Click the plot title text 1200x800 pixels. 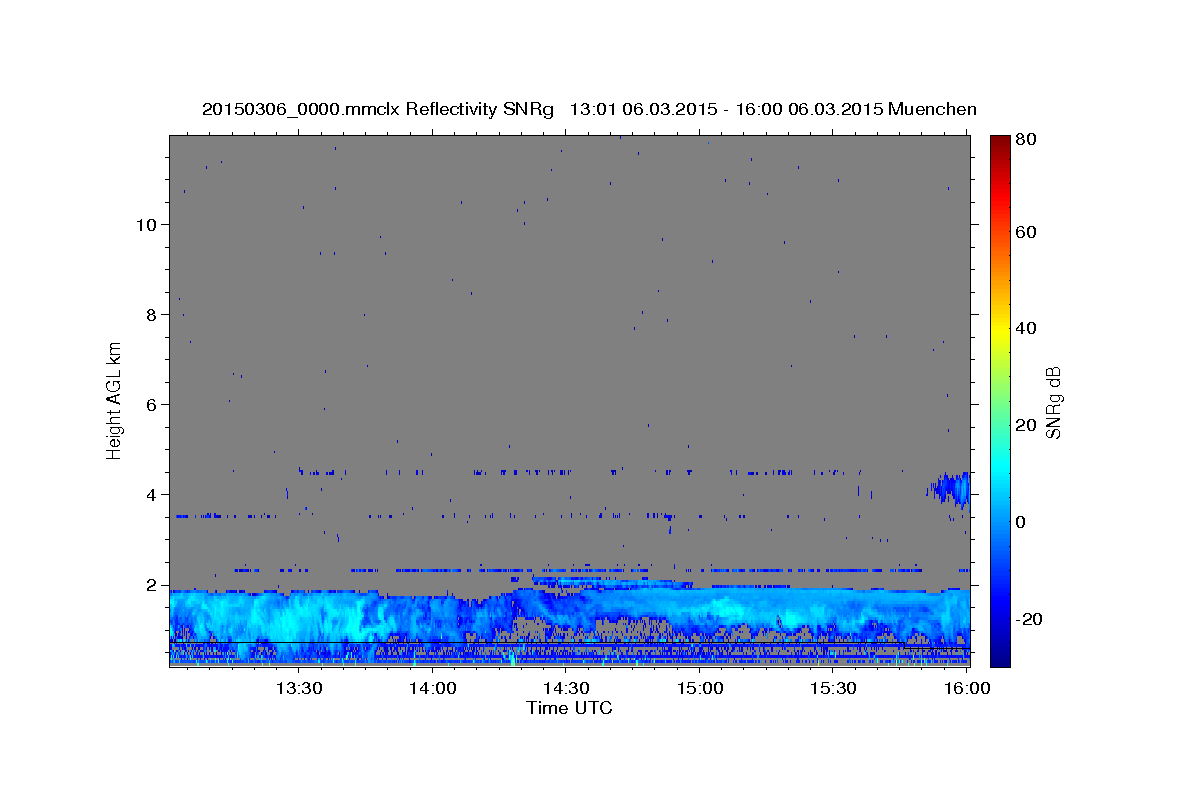tap(589, 109)
